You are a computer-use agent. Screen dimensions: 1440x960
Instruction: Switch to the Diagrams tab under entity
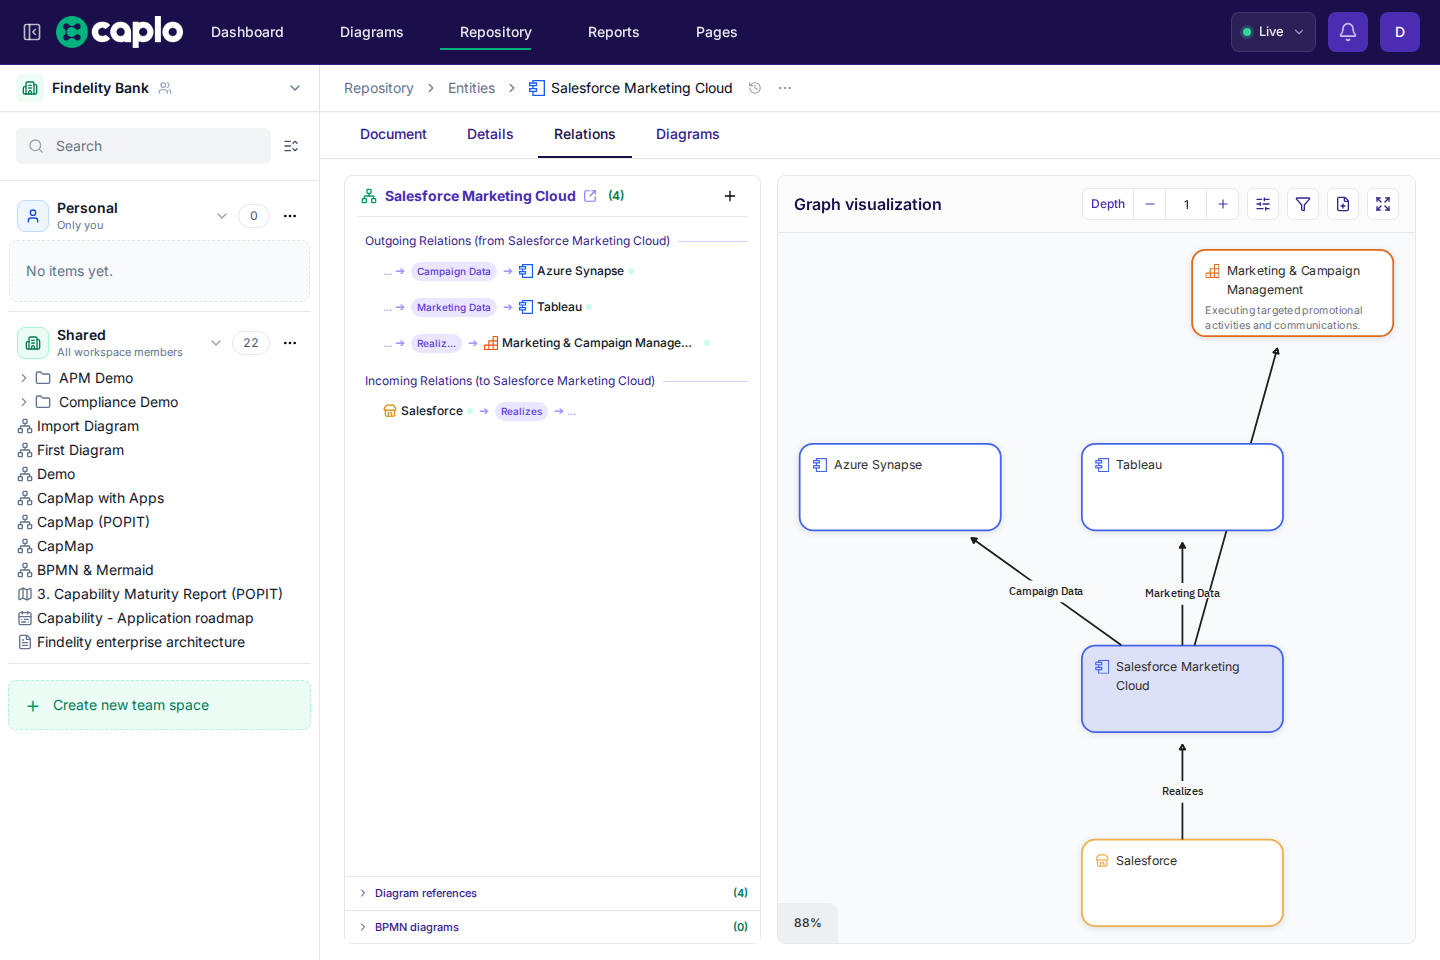tap(688, 134)
